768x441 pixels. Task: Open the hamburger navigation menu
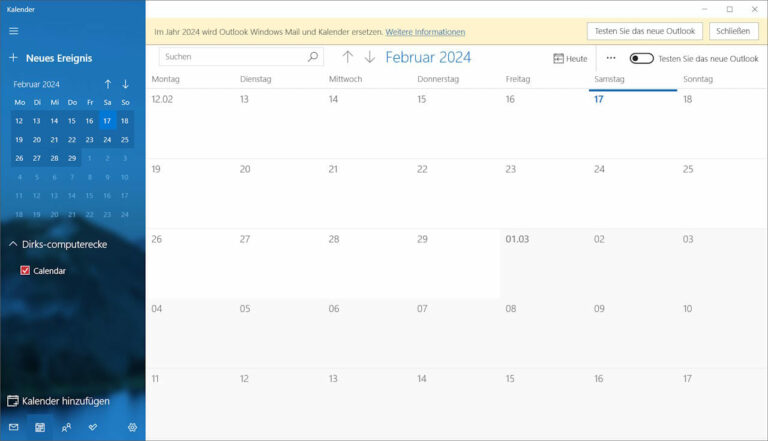[x=14, y=31]
